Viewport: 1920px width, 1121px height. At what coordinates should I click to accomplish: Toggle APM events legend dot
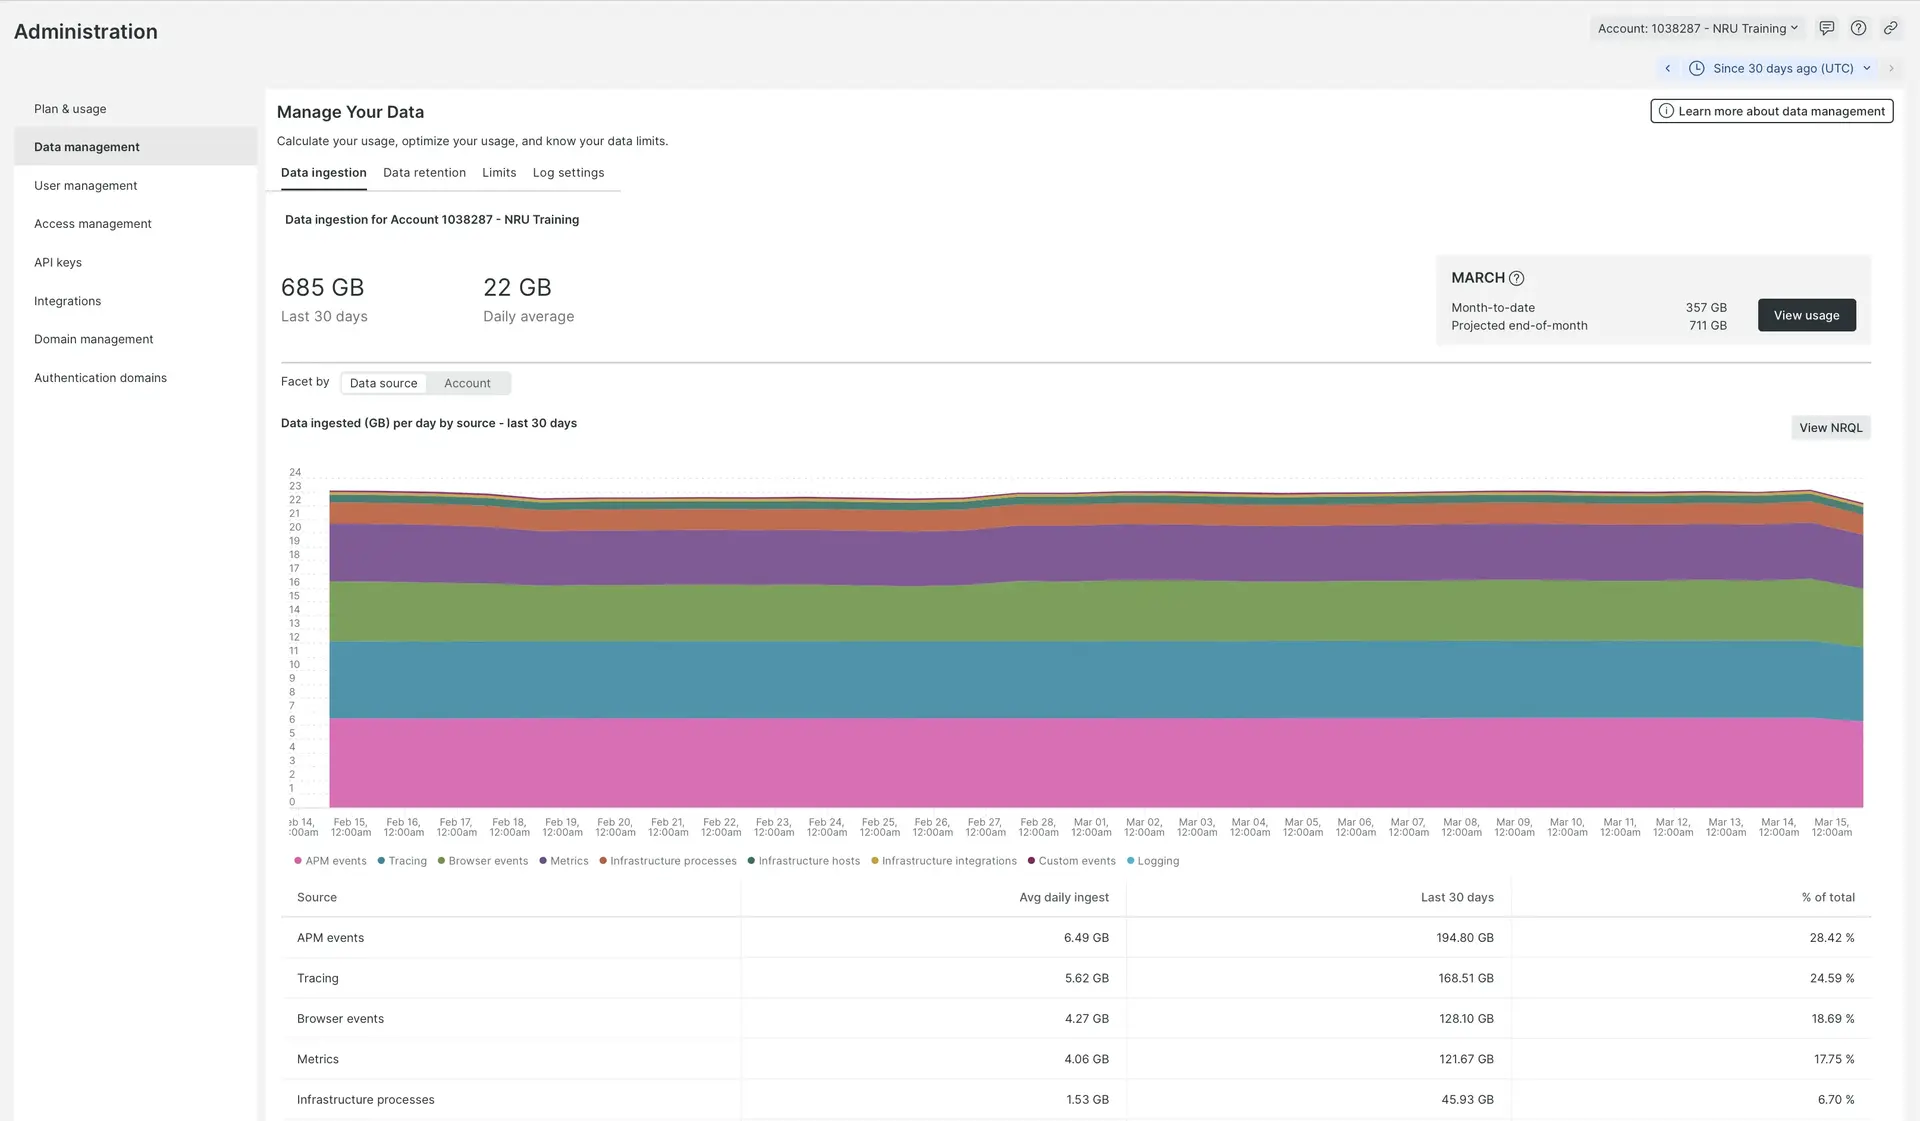(x=298, y=861)
